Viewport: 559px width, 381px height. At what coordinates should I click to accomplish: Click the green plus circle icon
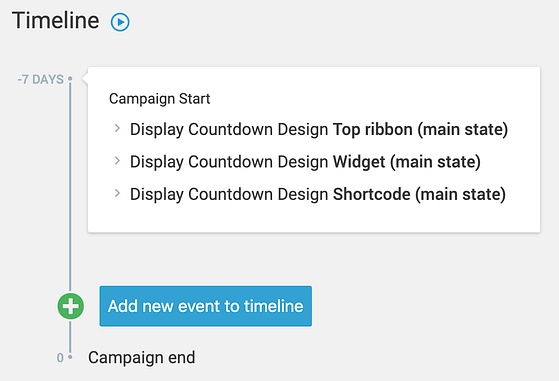[71, 306]
